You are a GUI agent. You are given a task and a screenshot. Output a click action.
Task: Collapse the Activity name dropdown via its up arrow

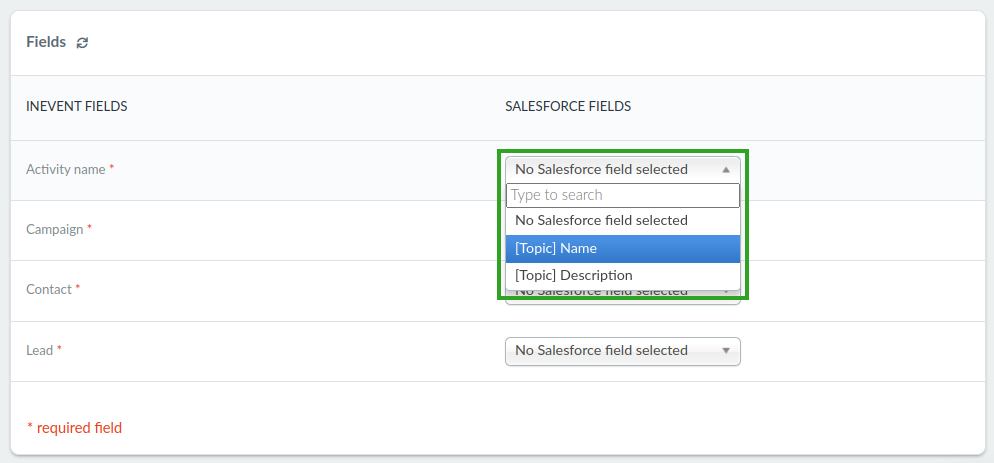pyautogui.click(x=726, y=170)
